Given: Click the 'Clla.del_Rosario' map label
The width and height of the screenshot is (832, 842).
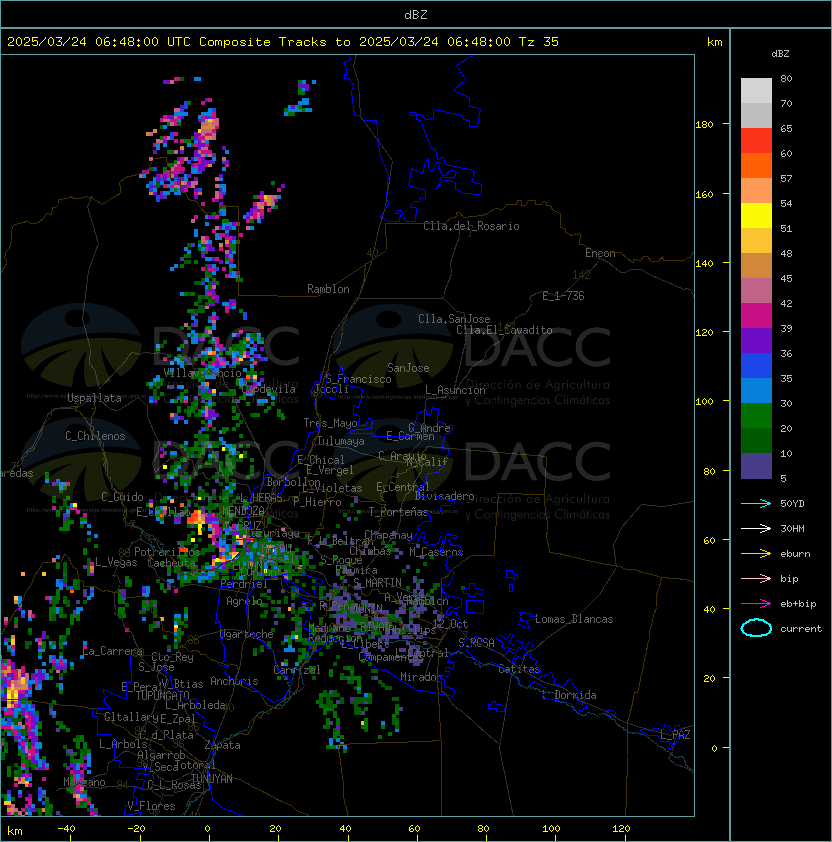Looking at the screenshot, I should pos(471,226).
